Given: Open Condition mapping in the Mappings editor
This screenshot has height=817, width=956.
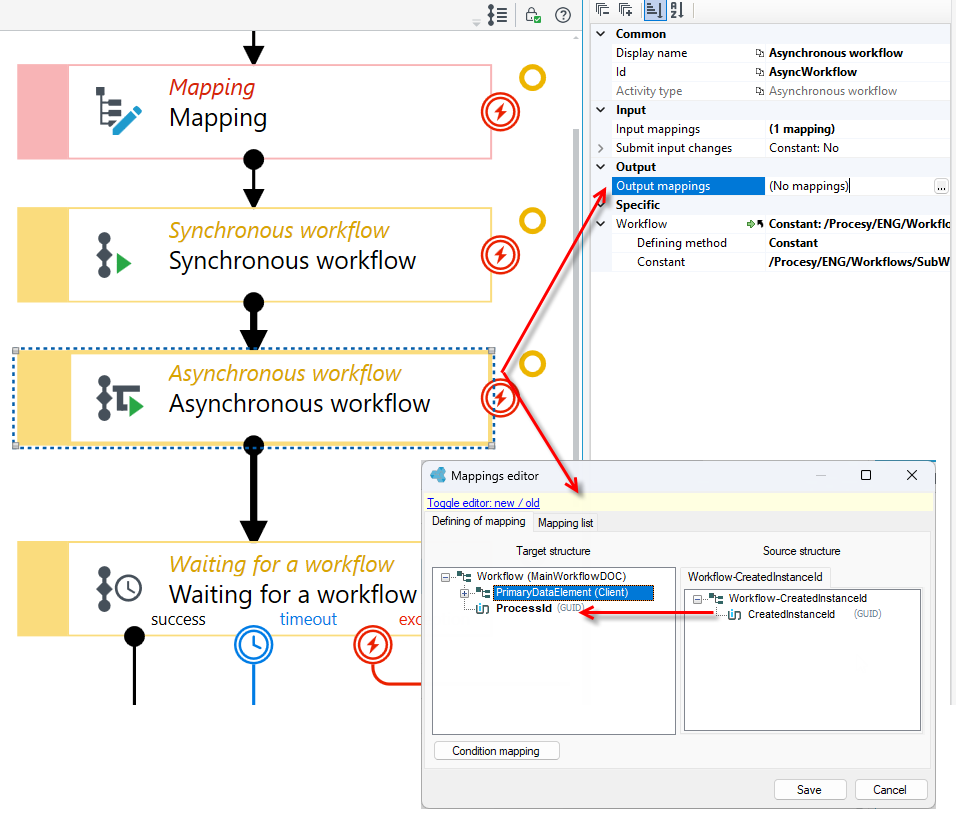Looking at the screenshot, I should pyautogui.click(x=496, y=751).
